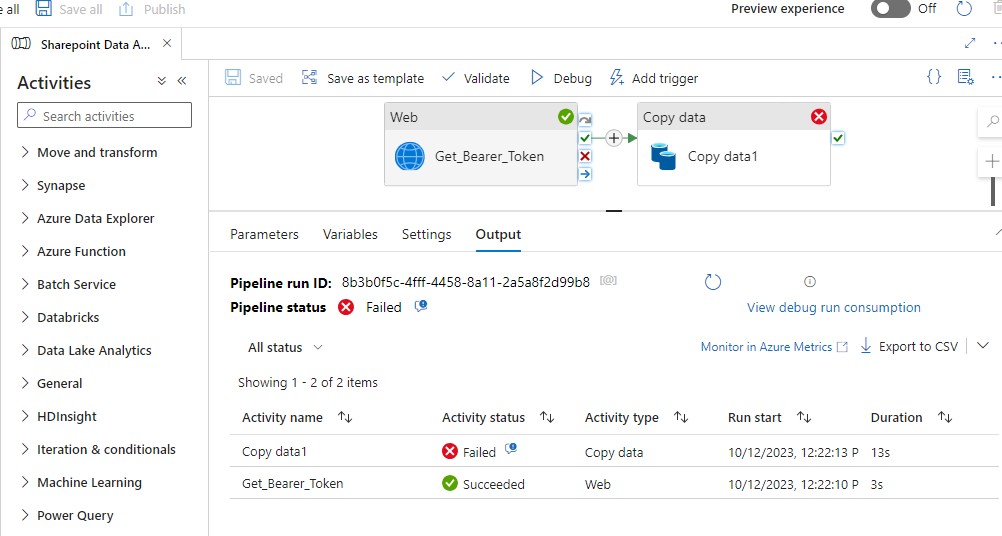
Task: Open error message icon for Copy data1
Action: pos(511,450)
